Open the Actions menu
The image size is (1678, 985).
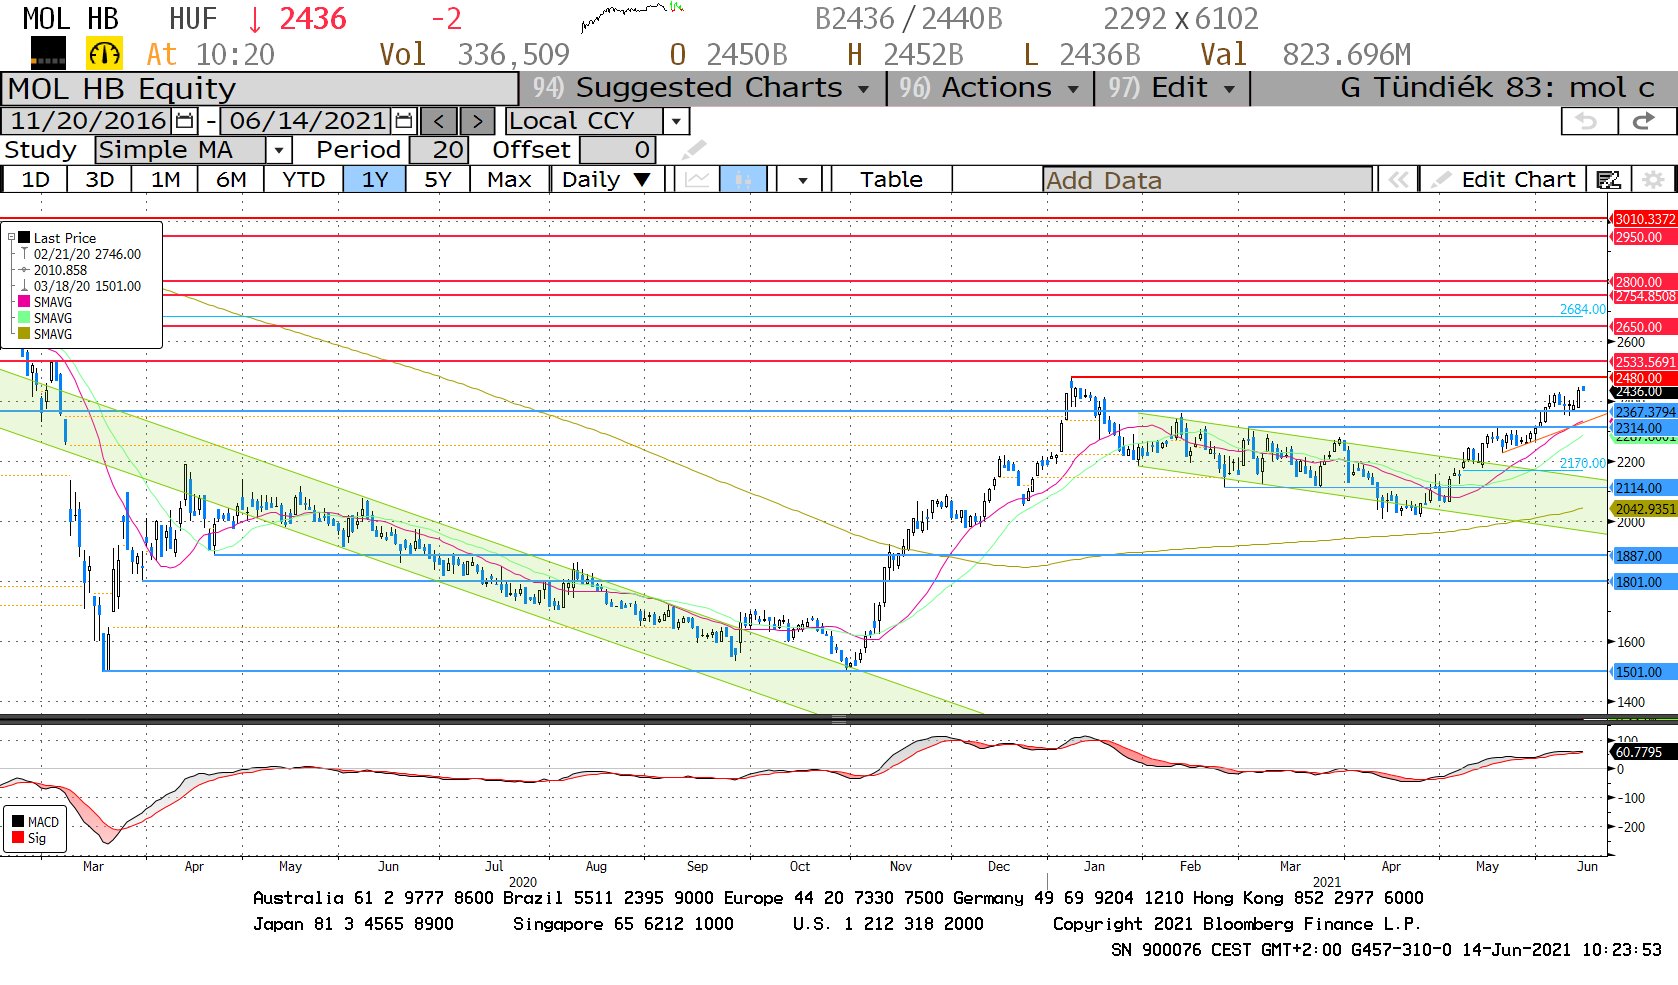coord(989,88)
